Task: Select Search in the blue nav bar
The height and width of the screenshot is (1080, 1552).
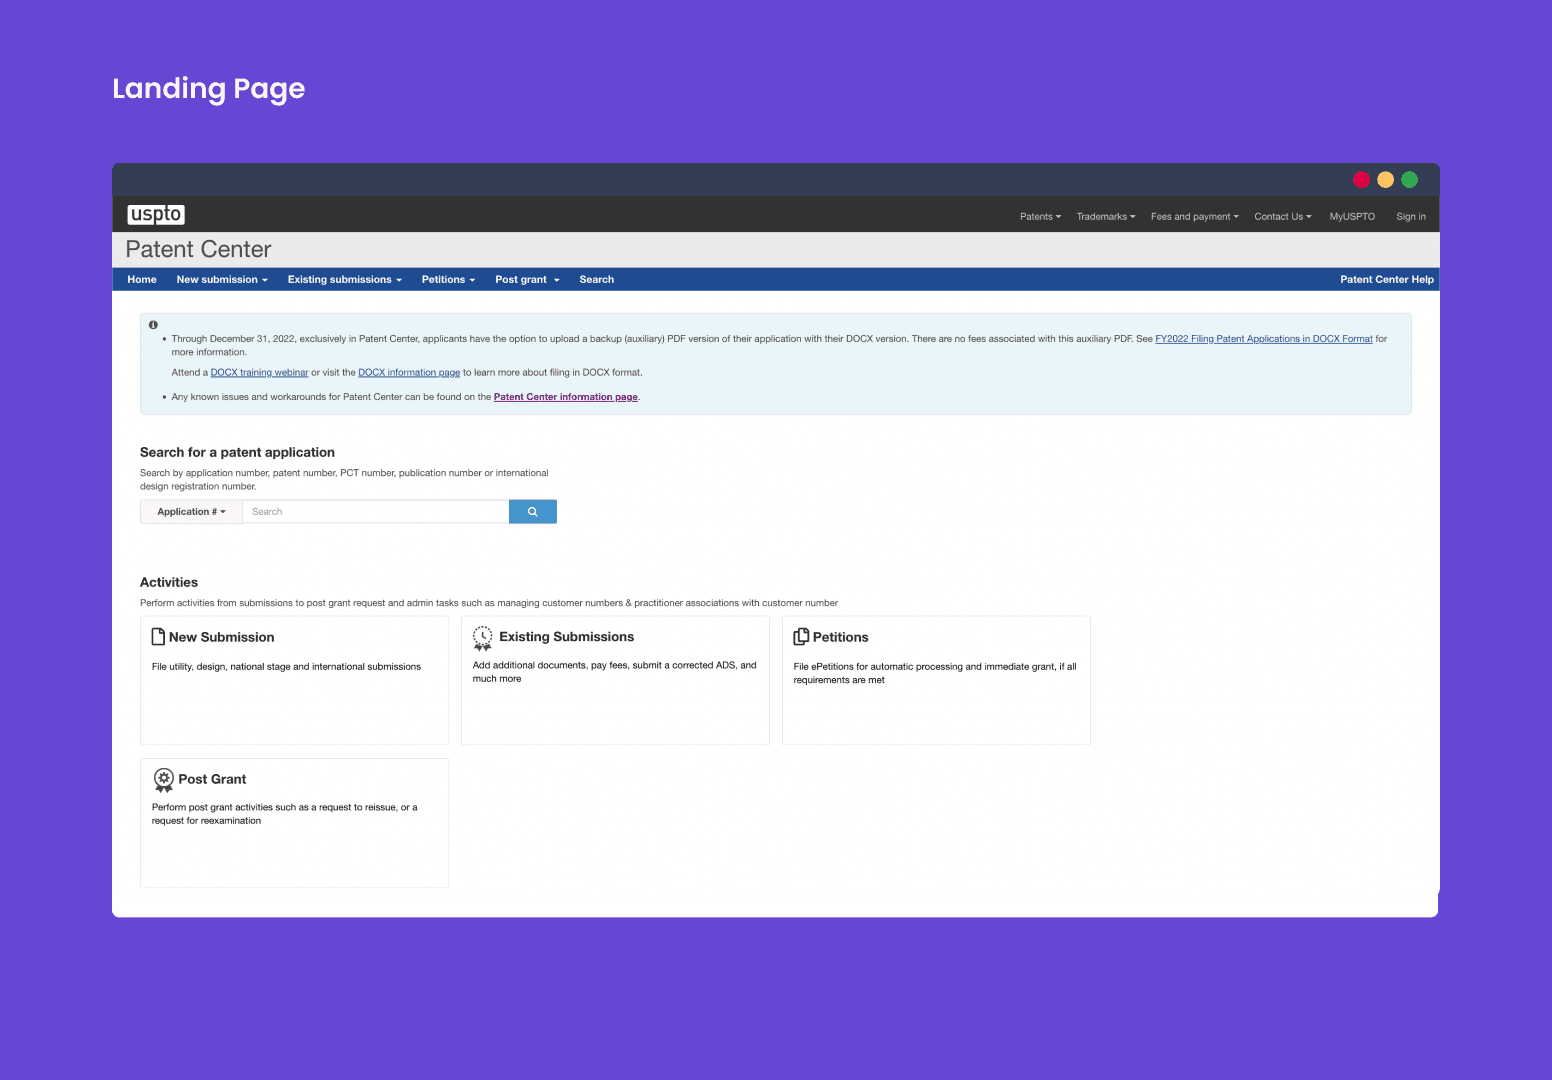Action: pyautogui.click(x=597, y=280)
